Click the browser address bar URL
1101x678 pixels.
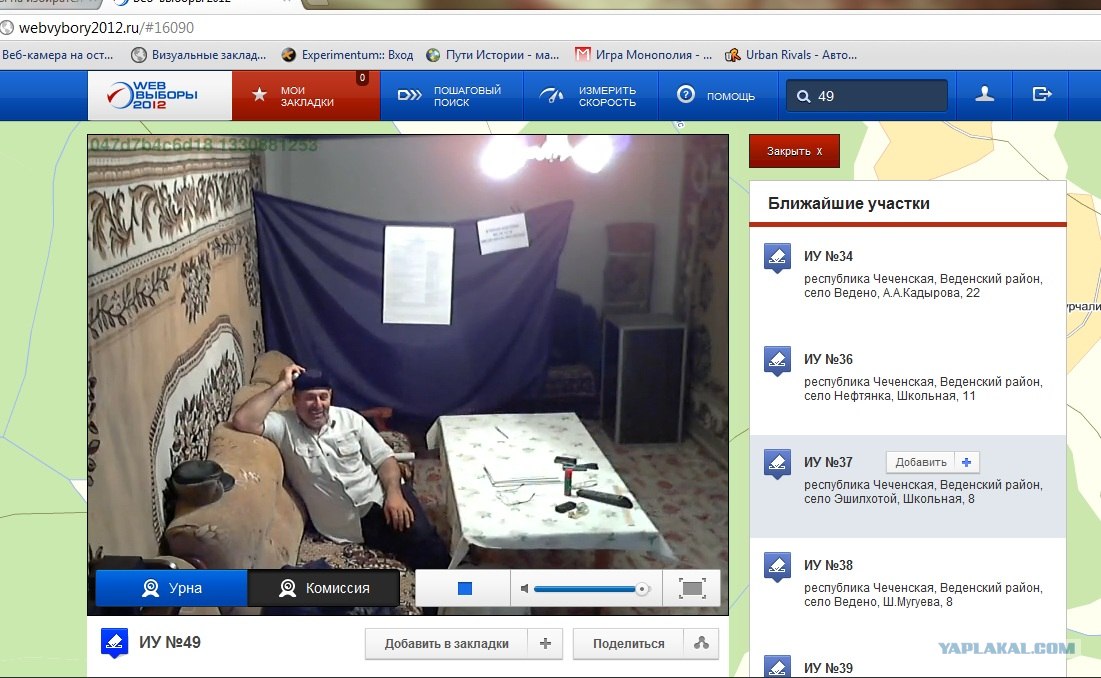pyautogui.click(x=106, y=28)
